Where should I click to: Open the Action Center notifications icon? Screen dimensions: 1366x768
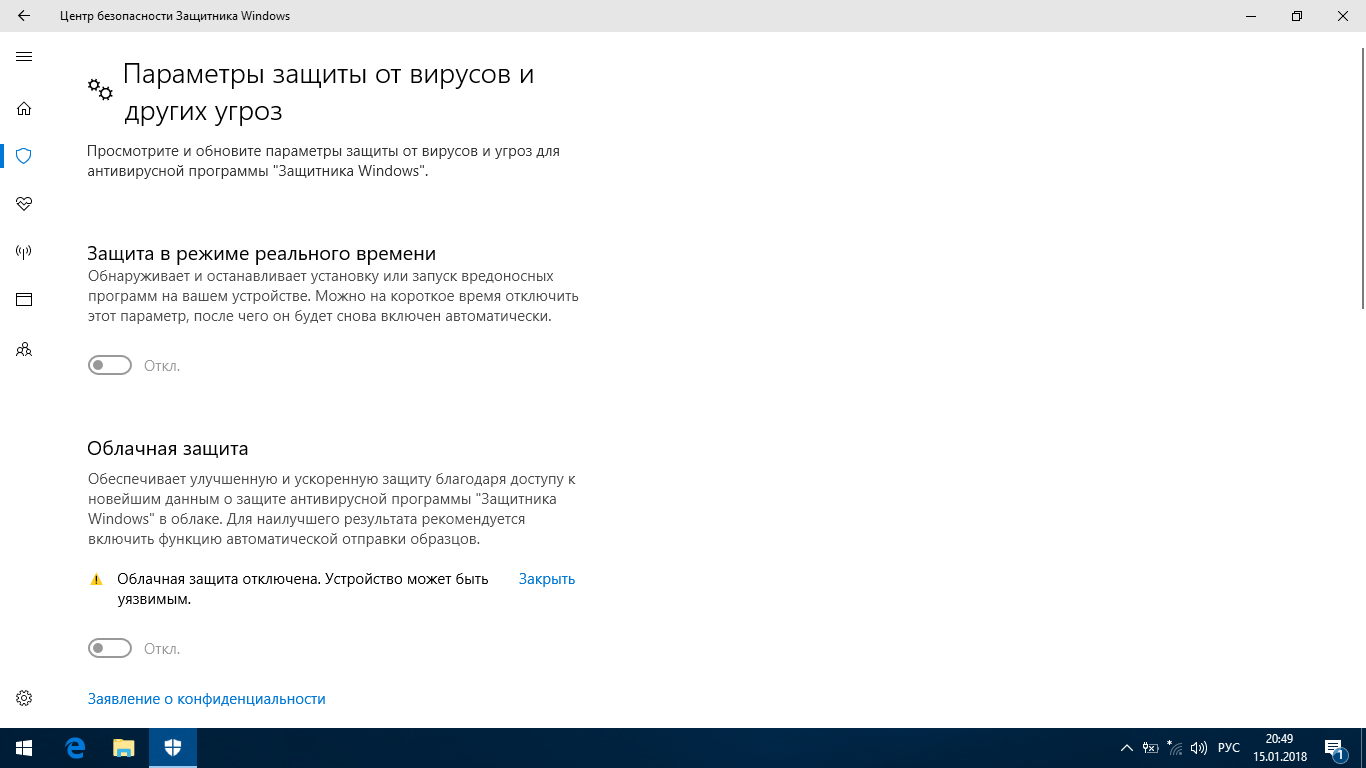(x=1335, y=748)
